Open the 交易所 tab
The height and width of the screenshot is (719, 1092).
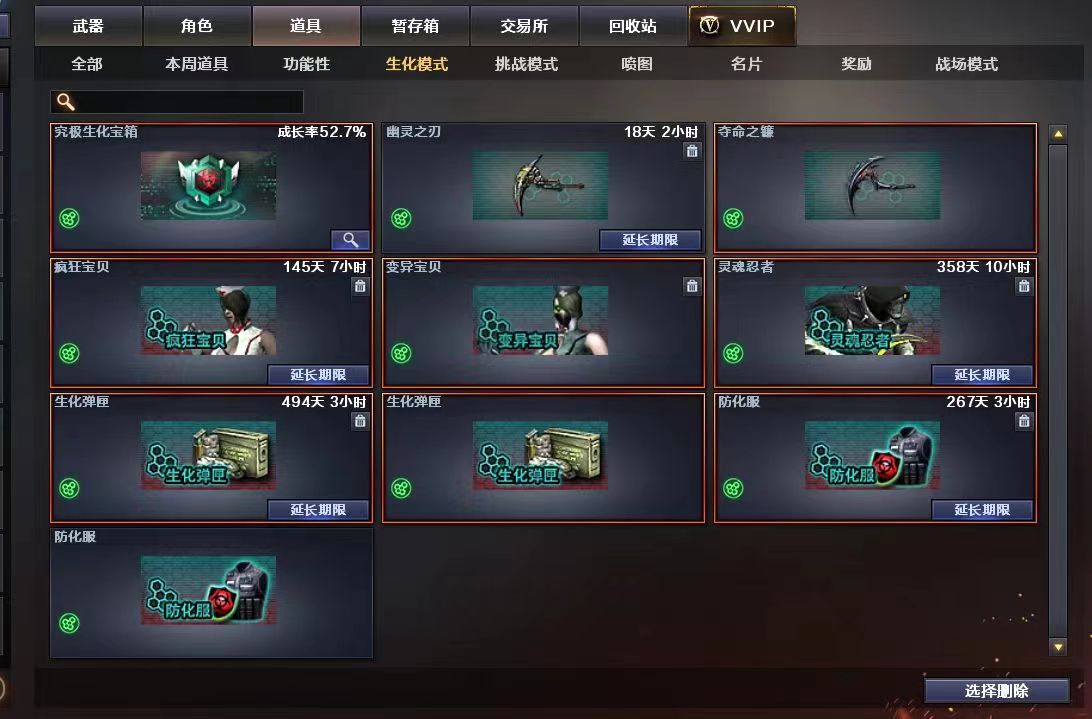(524, 26)
